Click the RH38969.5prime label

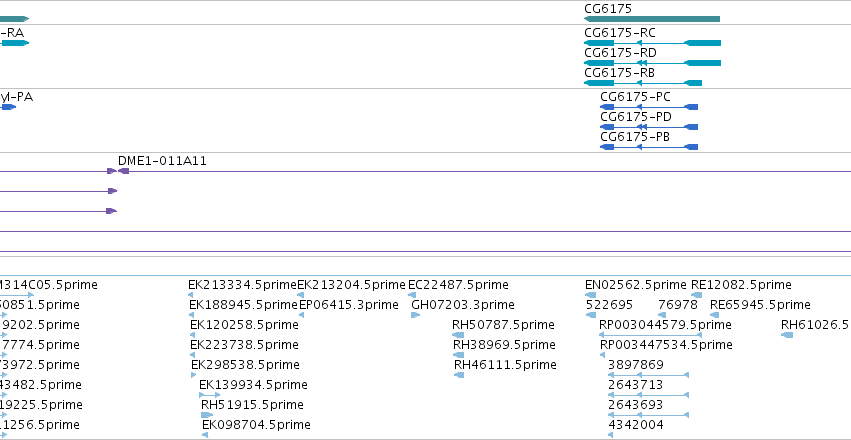click(505, 345)
